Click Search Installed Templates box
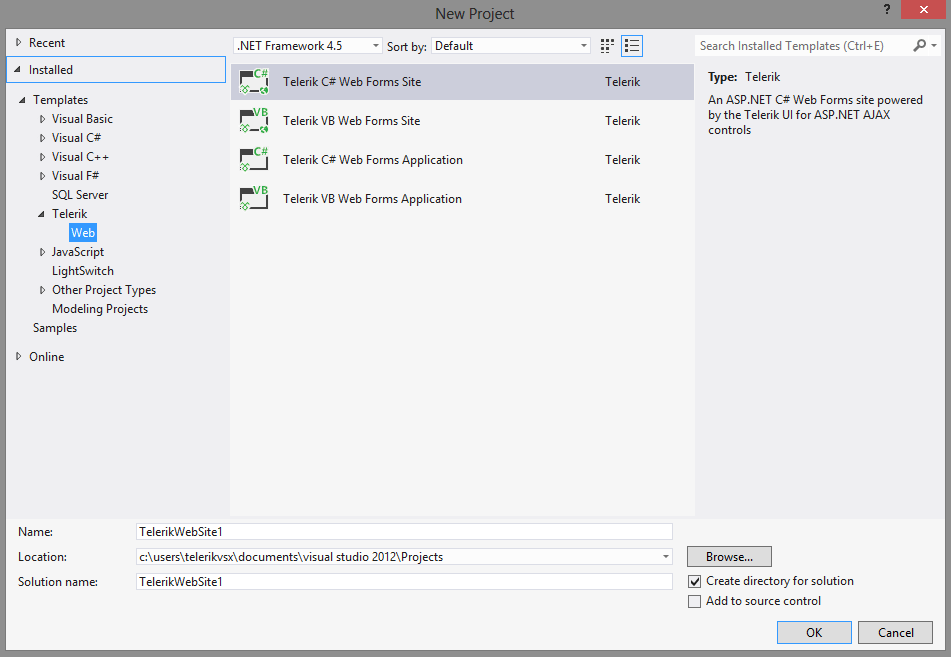This screenshot has height=657, width=951. coord(804,45)
